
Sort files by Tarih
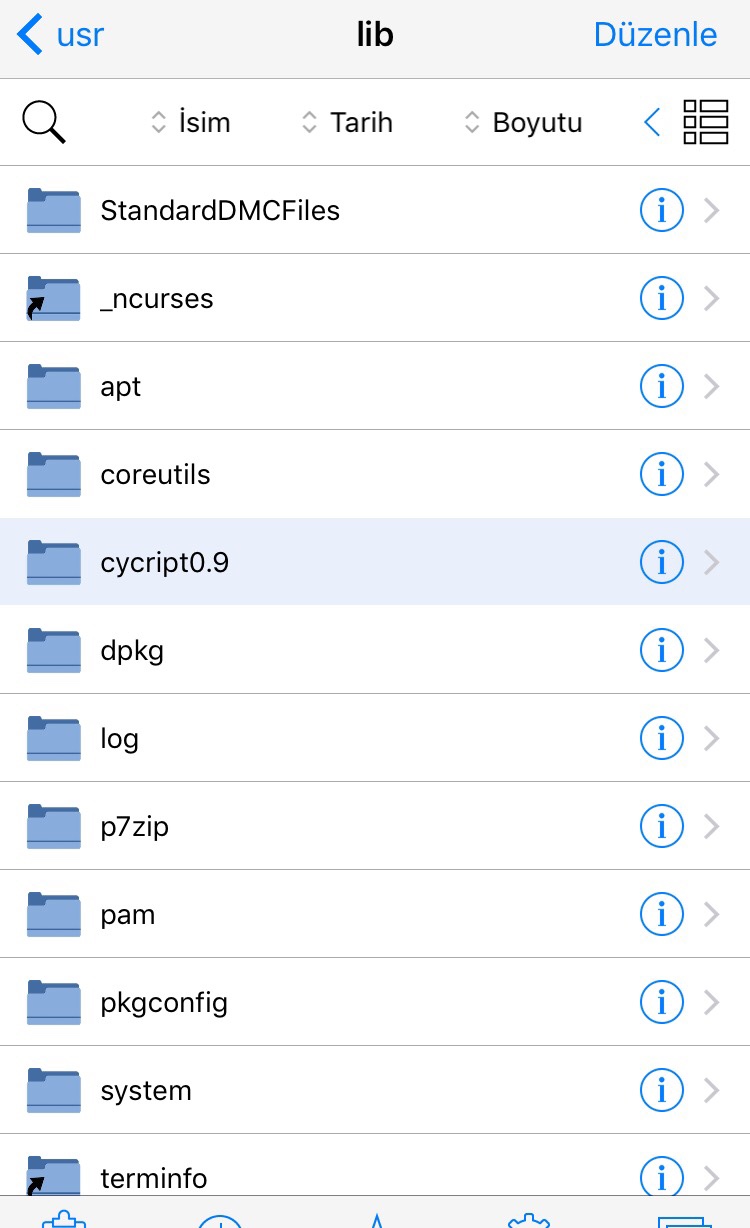[x=347, y=123]
